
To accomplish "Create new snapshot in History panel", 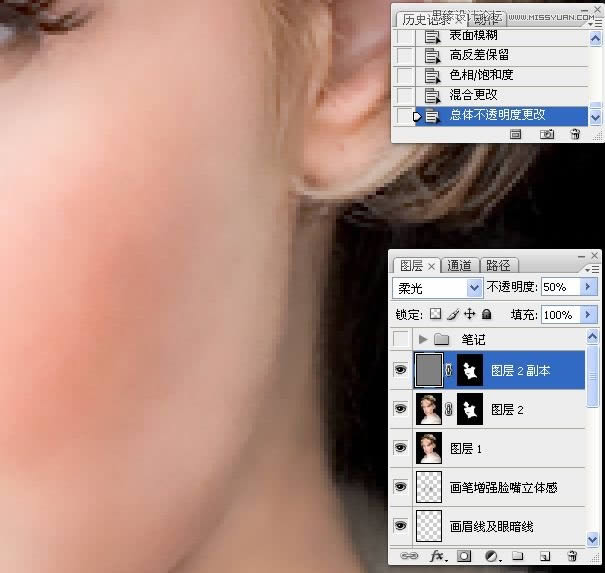I will (x=547, y=133).
